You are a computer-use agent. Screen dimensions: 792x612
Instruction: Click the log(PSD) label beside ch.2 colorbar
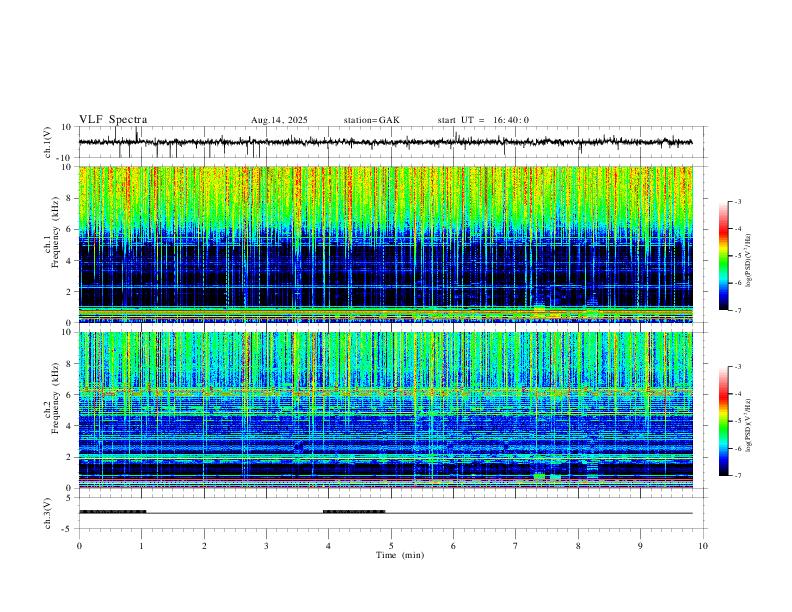[748, 426]
